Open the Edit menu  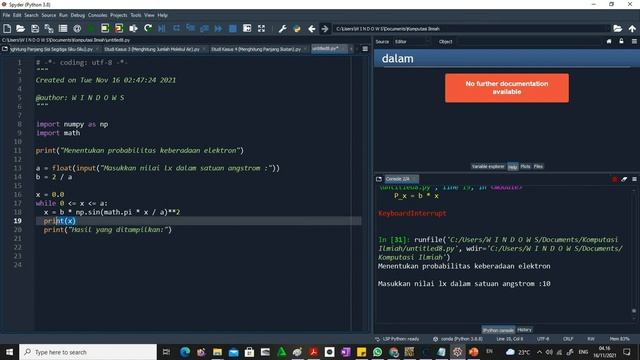(17, 15)
